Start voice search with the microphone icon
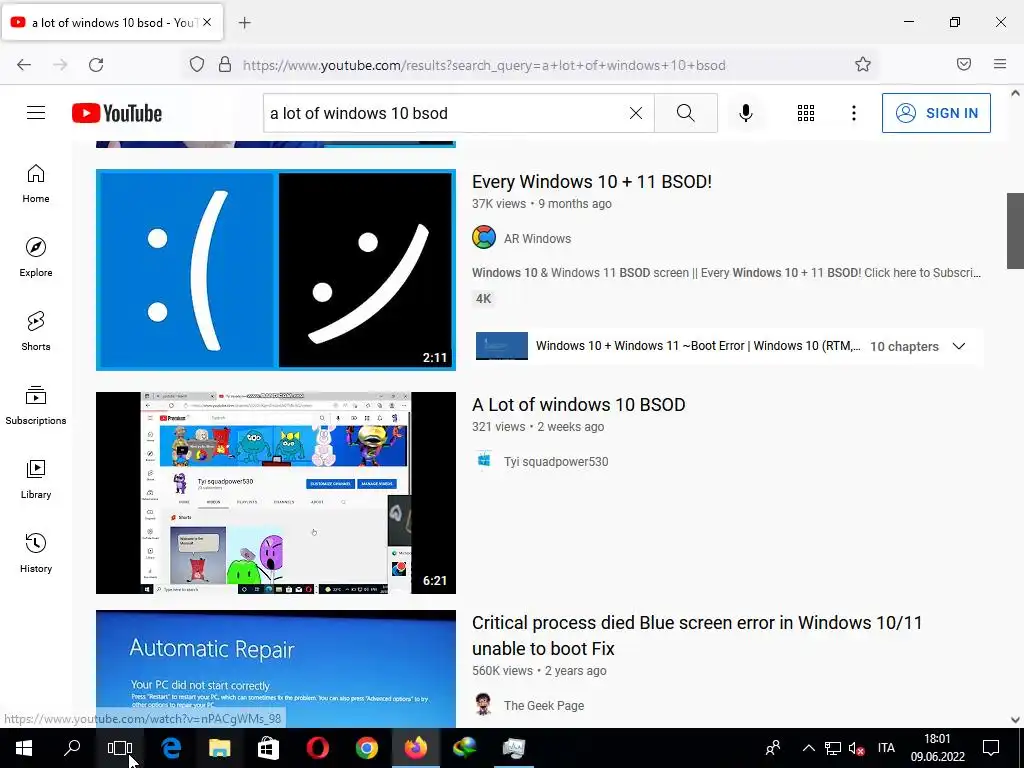The image size is (1024, 768). tap(746, 113)
